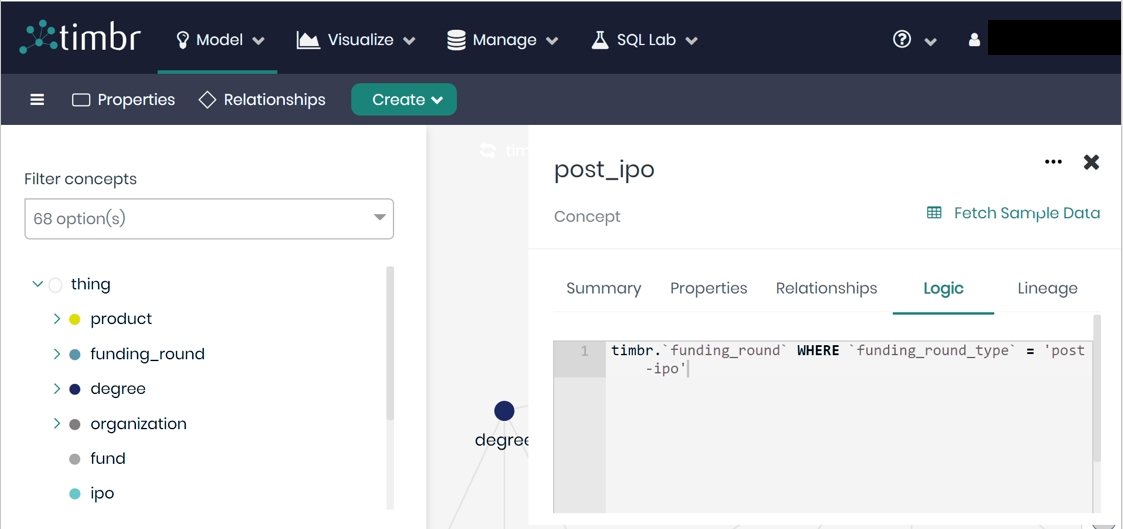This screenshot has height=529, width=1123.
Task: Switch to the Lineage tab
Action: click(1047, 288)
